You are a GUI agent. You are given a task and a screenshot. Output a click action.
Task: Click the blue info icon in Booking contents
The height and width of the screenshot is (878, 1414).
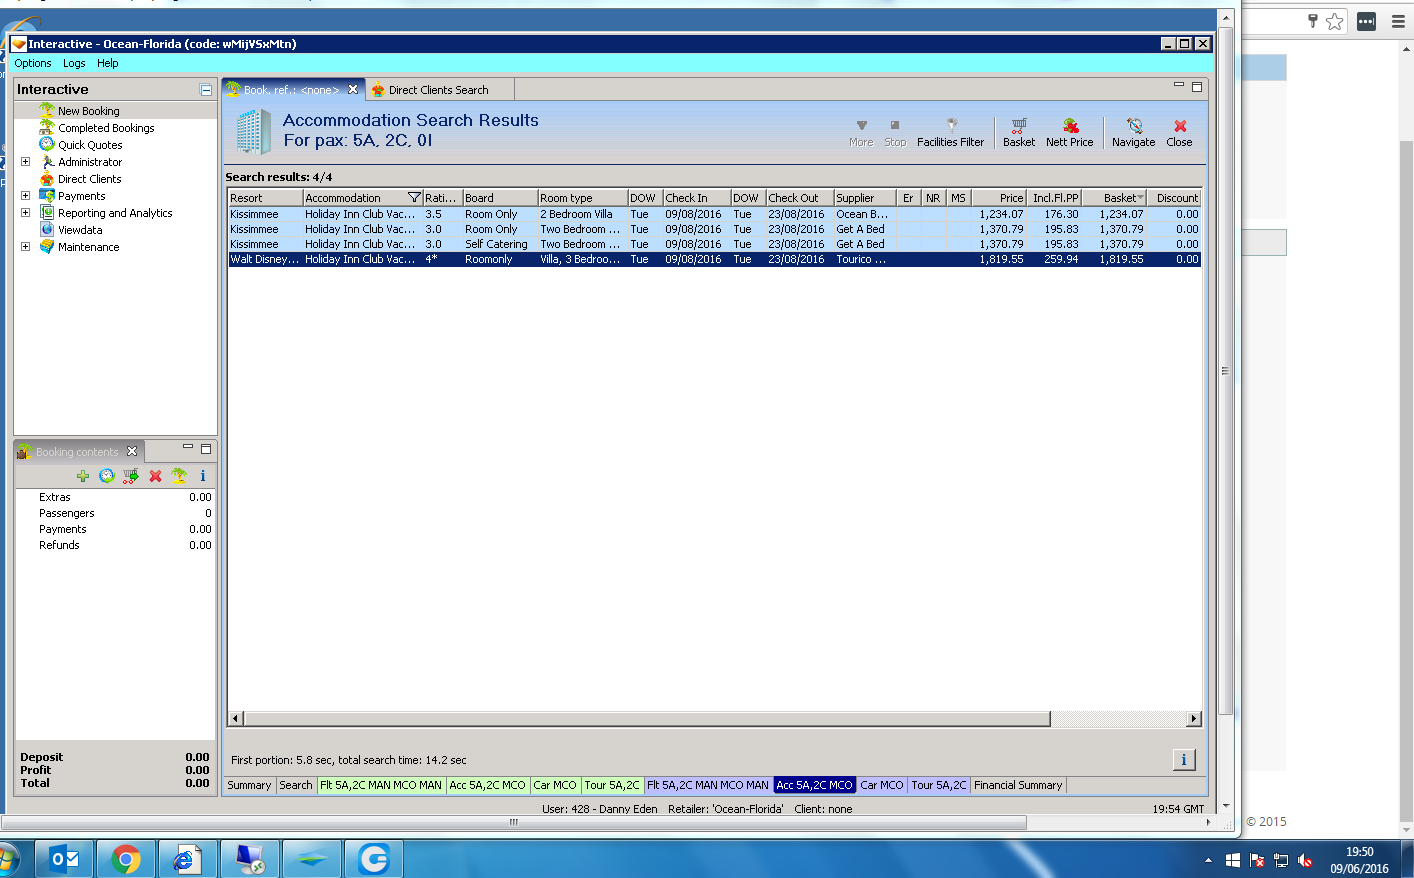pyautogui.click(x=203, y=476)
